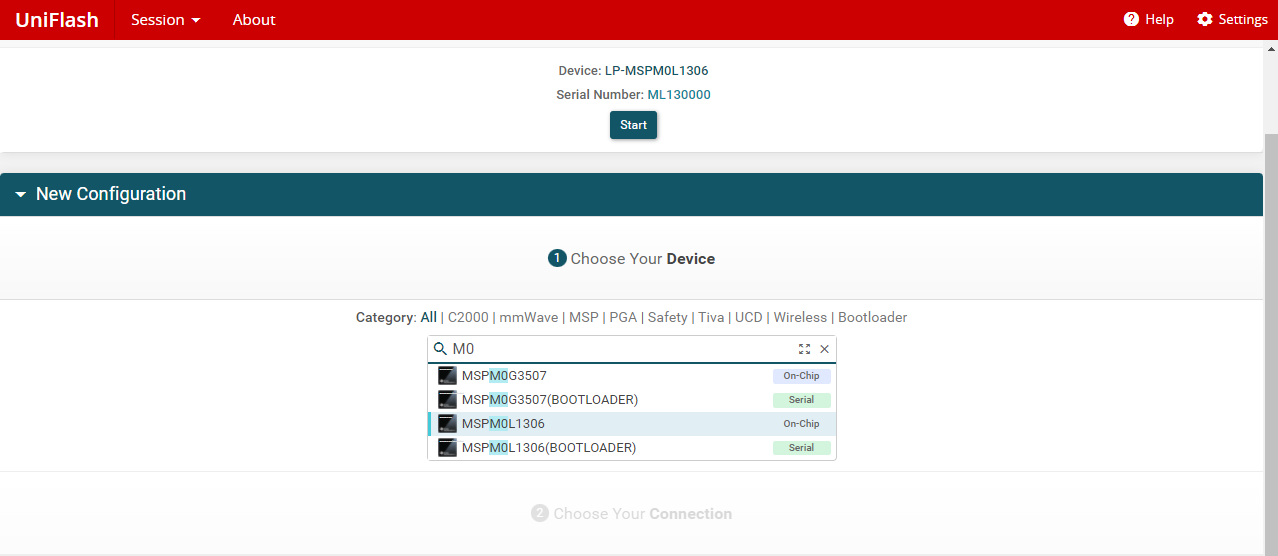Expand the device list fullscreen icon
The height and width of the screenshot is (556, 1278).
805,349
